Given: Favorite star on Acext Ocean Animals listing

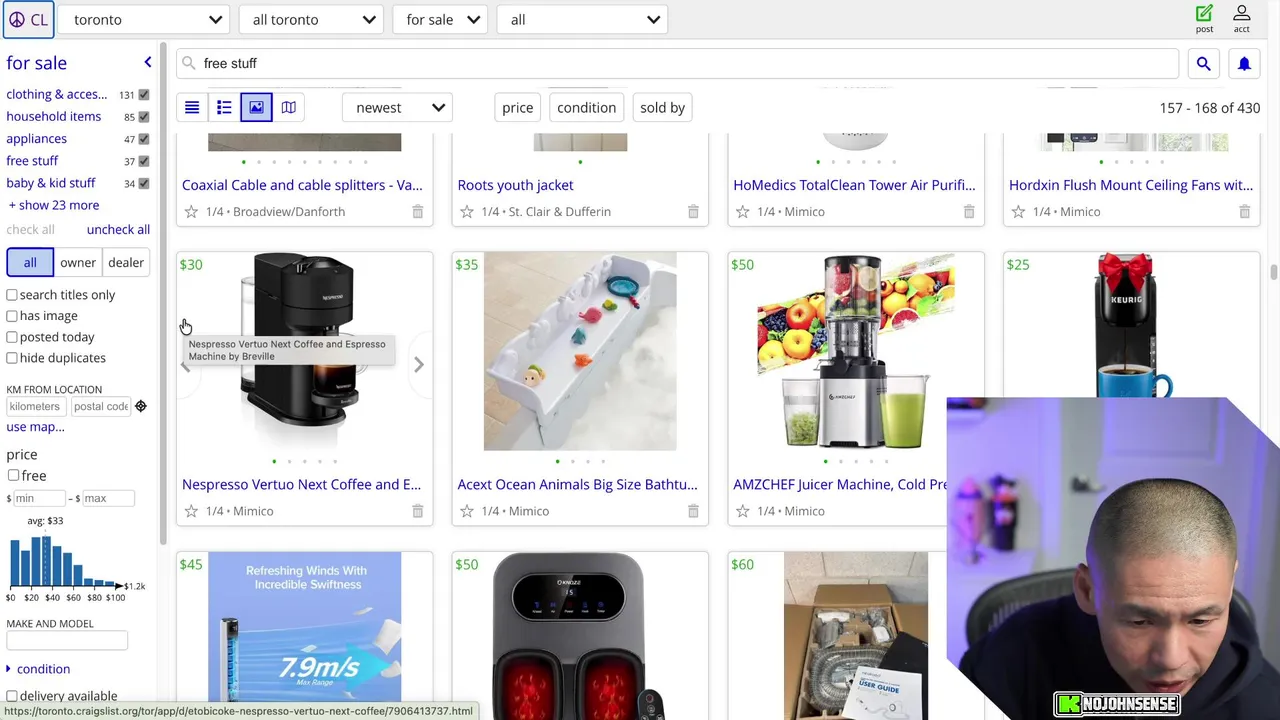Looking at the screenshot, I should [x=467, y=511].
